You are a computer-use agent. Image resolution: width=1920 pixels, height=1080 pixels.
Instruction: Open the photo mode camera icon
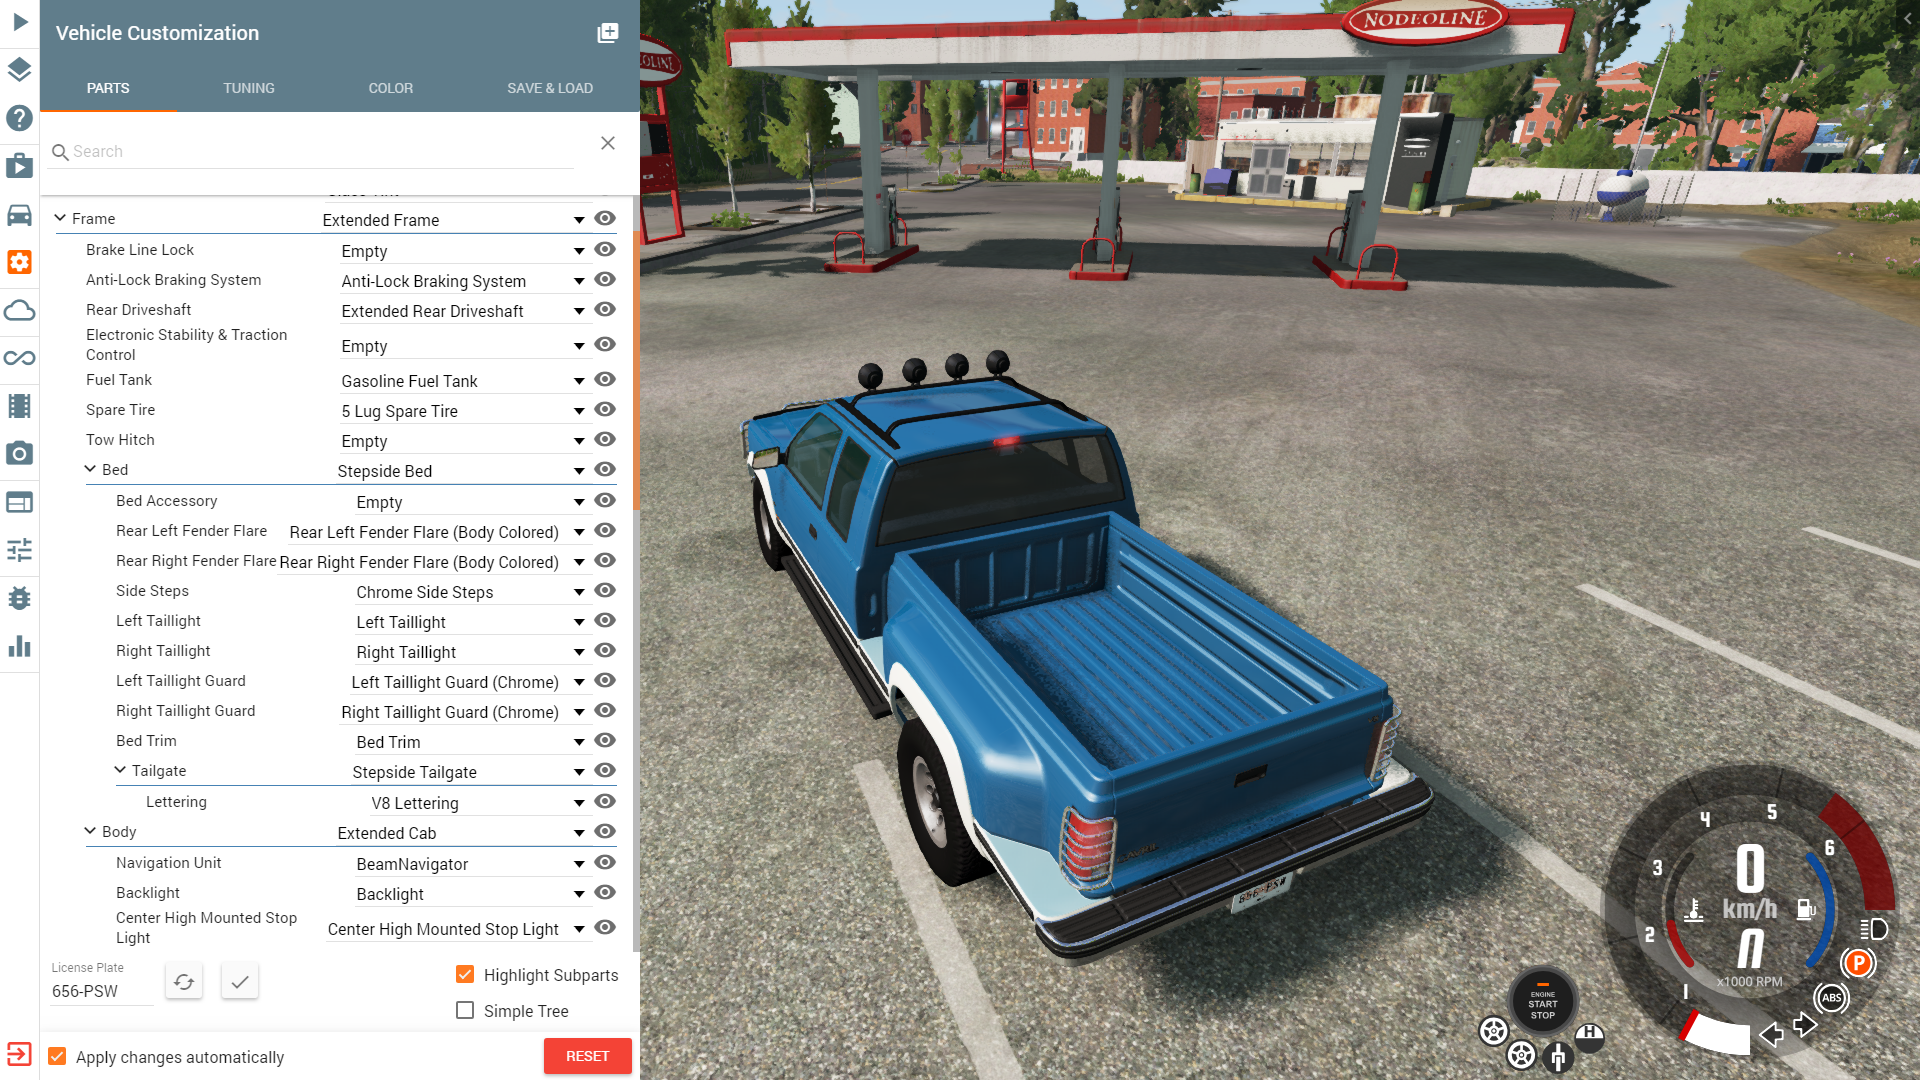tap(20, 454)
